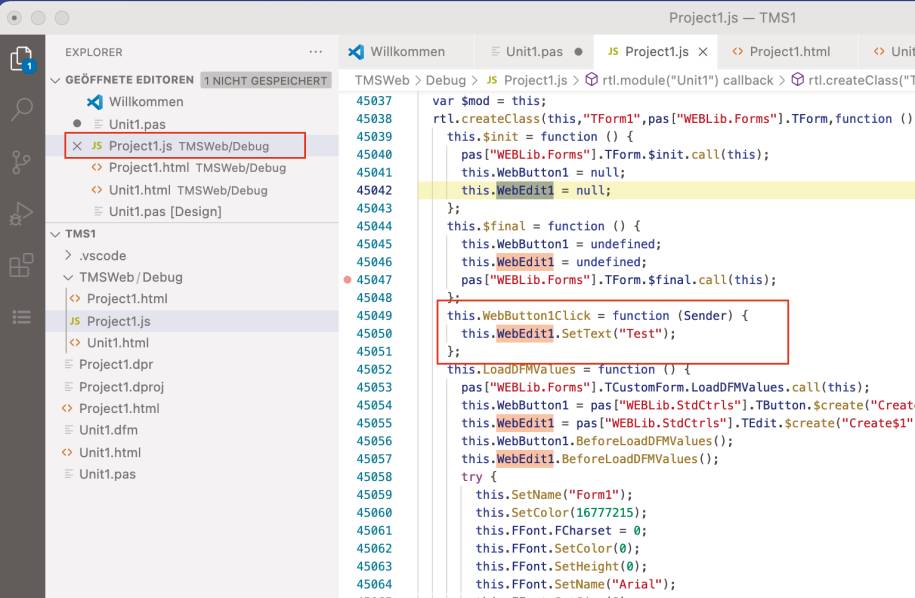Open the Explorer view in activity bar

[22, 59]
